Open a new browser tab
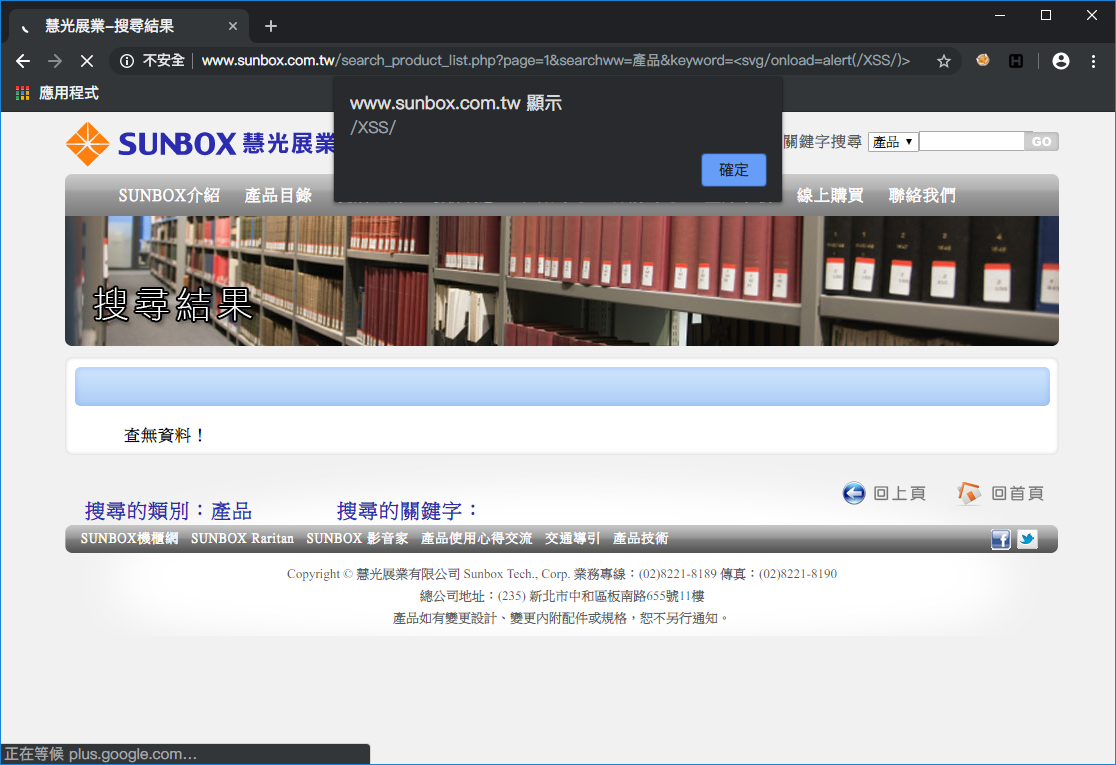1116x765 pixels. pyautogui.click(x=270, y=26)
